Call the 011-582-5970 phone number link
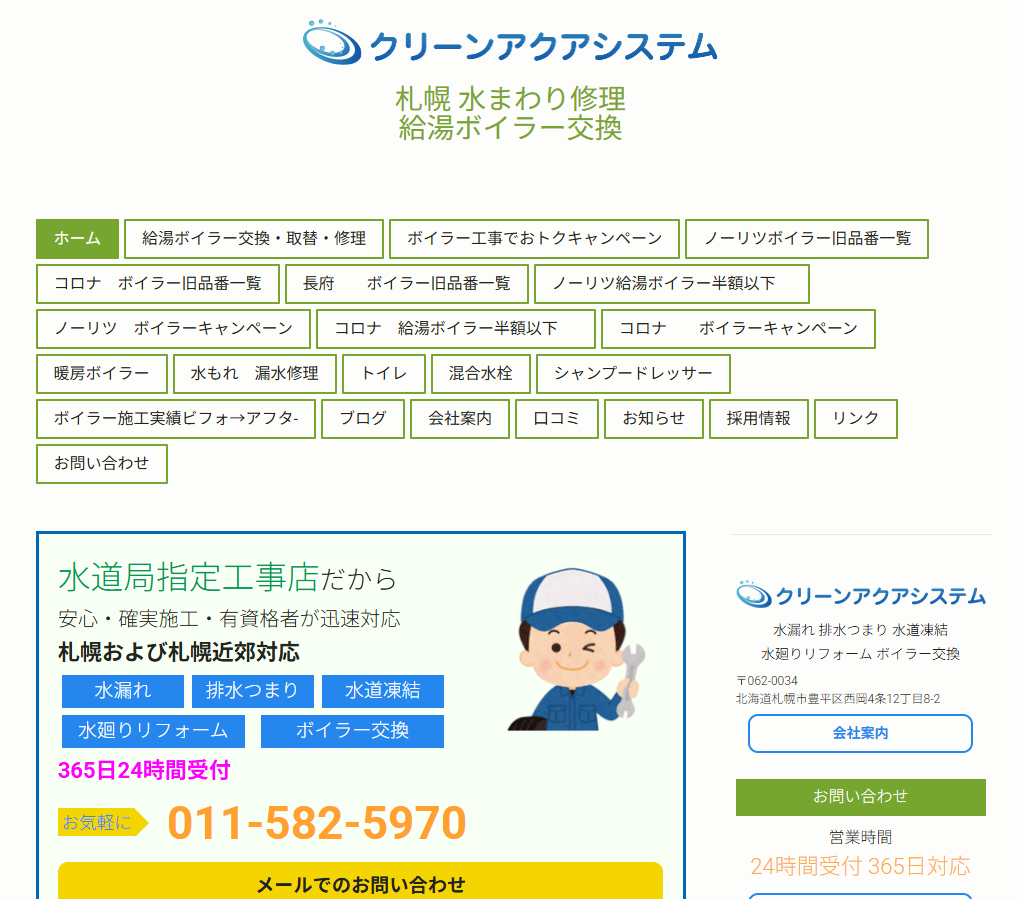The width and height of the screenshot is (1022, 899). point(317,823)
